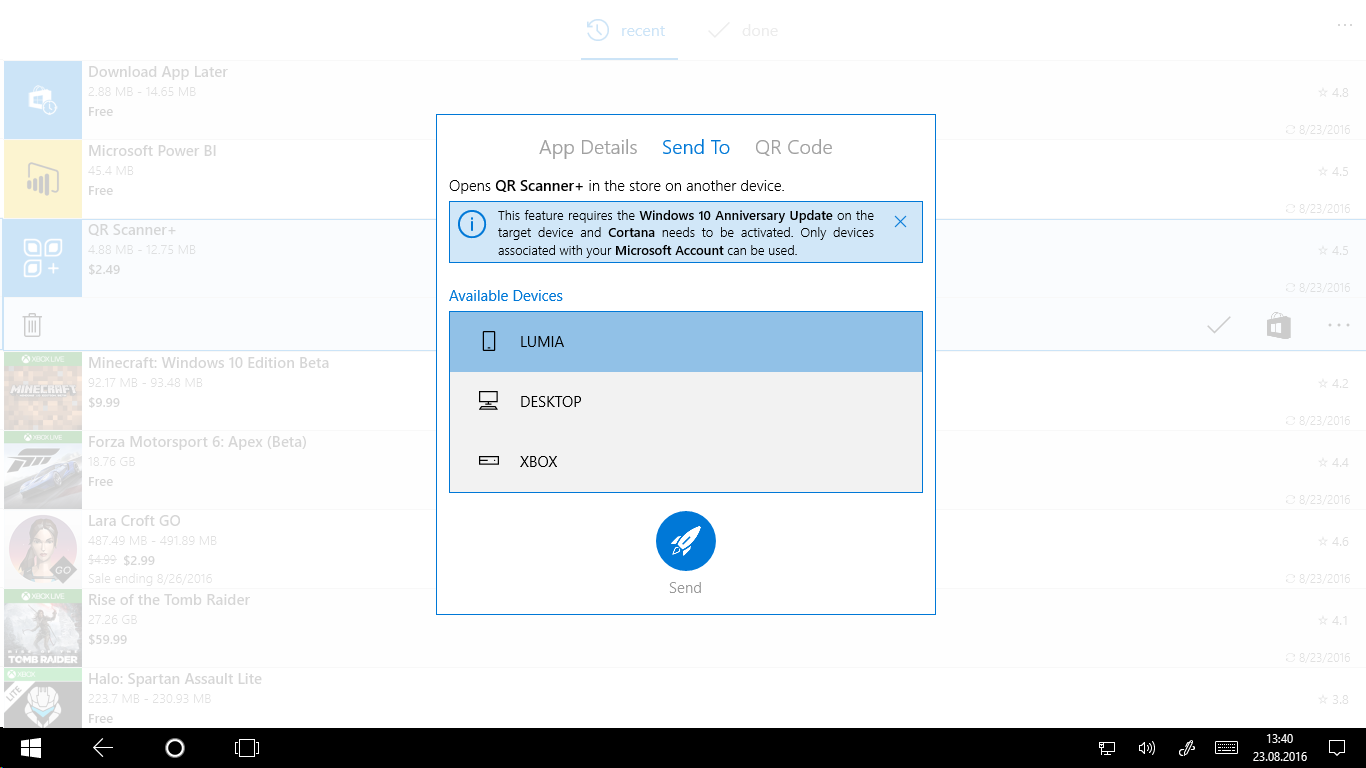1366x768 pixels.
Task: Click the 4.8 star rating
Action: [x=1333, y=93]
